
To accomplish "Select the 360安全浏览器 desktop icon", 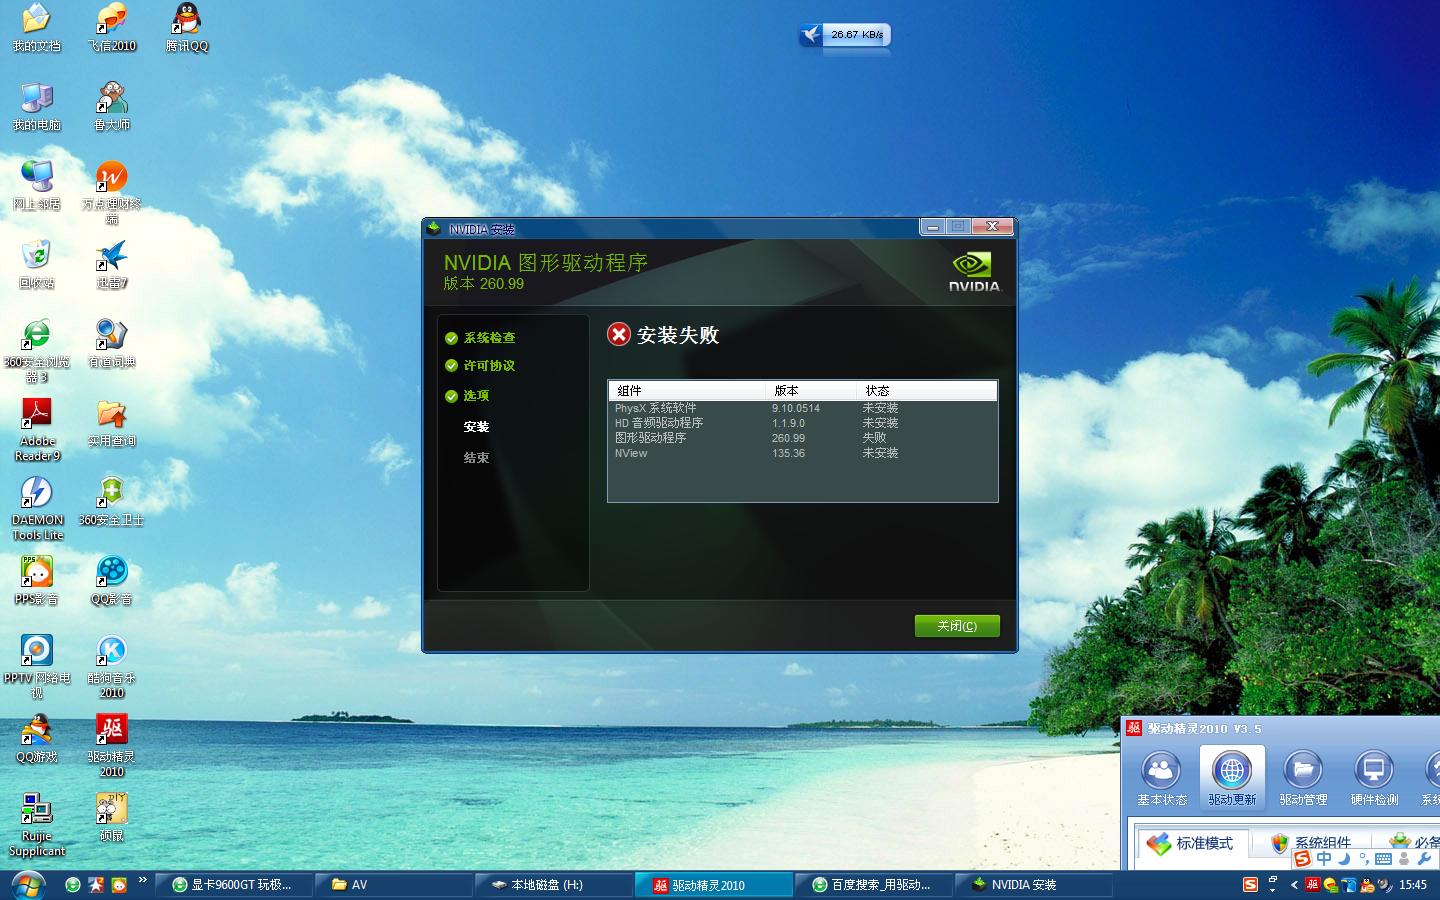I will pyautogui.click(x=36, y=351).
